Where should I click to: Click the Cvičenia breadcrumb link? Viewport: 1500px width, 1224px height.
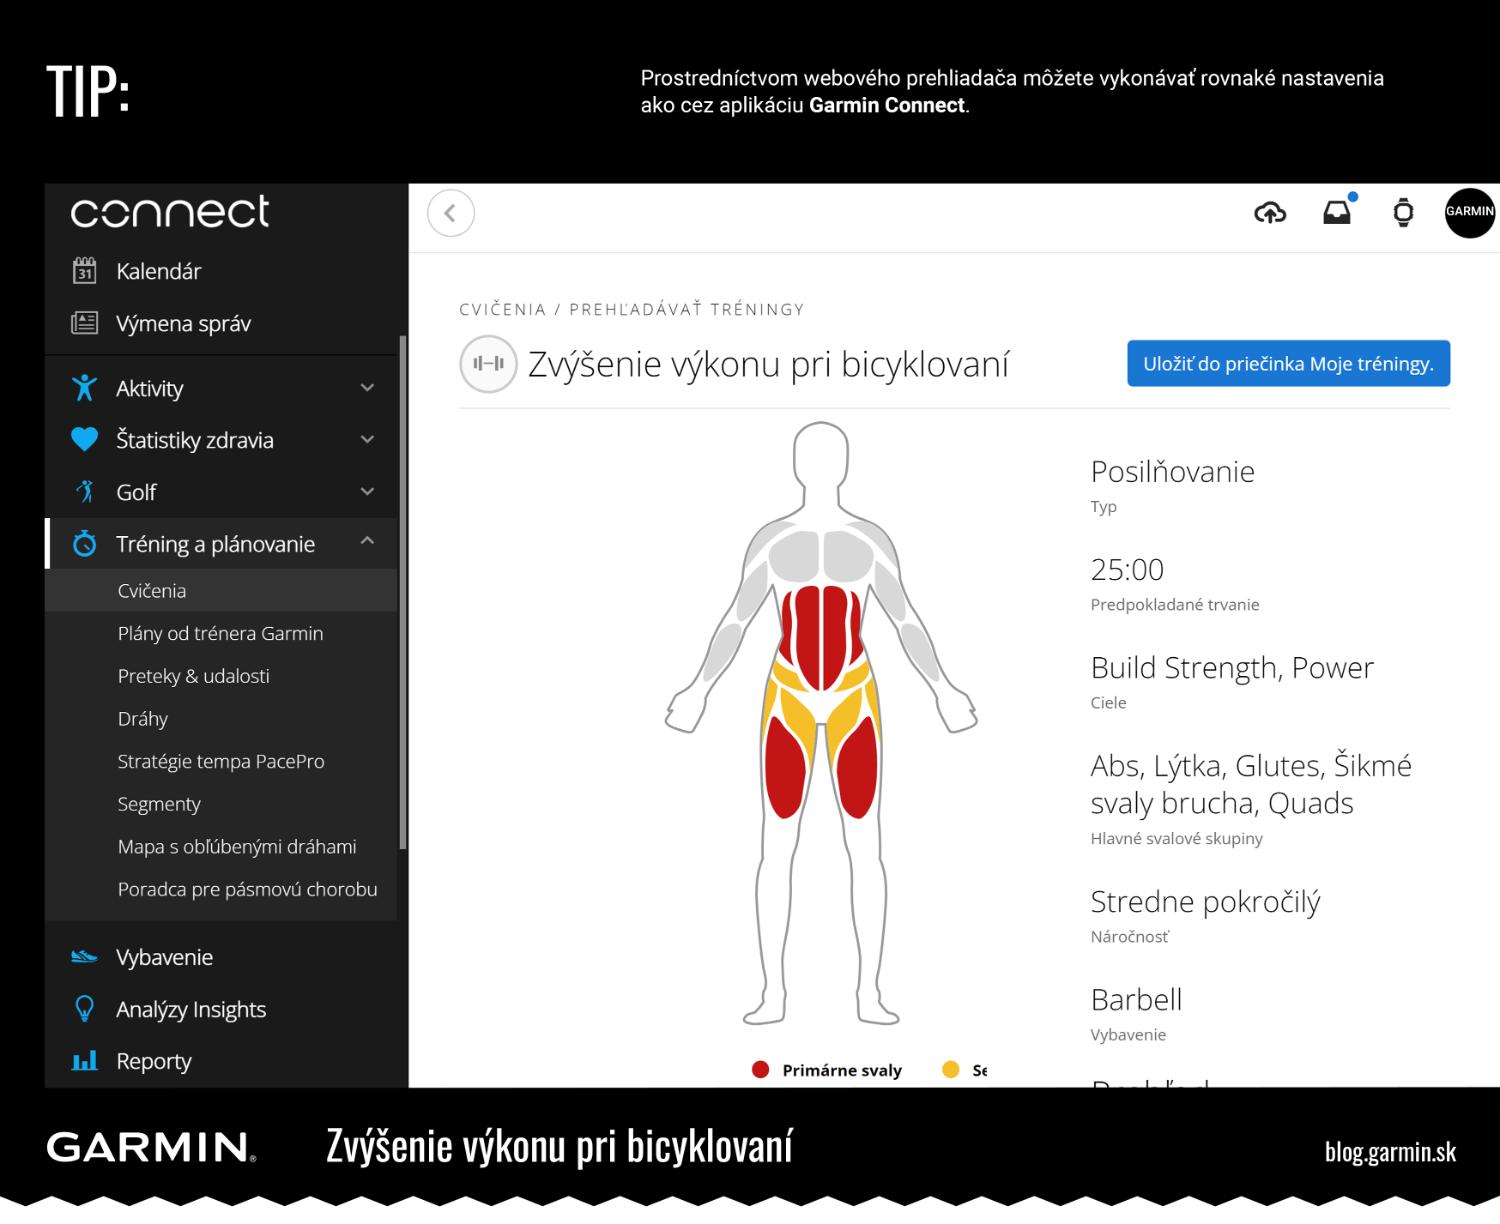[503, 310]
